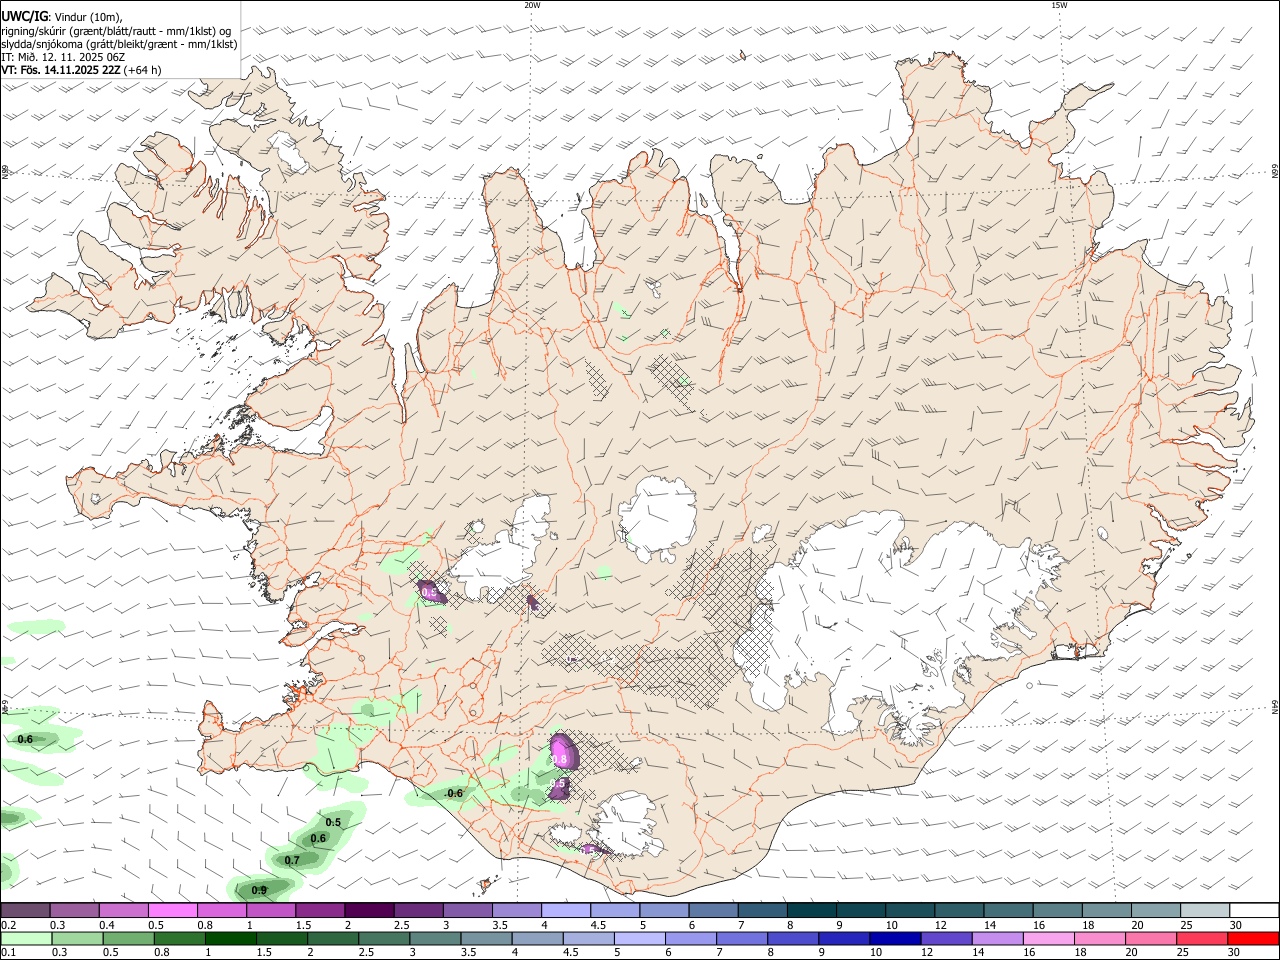Click the UWC/IG title text
Screen dimensions: 1280x960
23,17
